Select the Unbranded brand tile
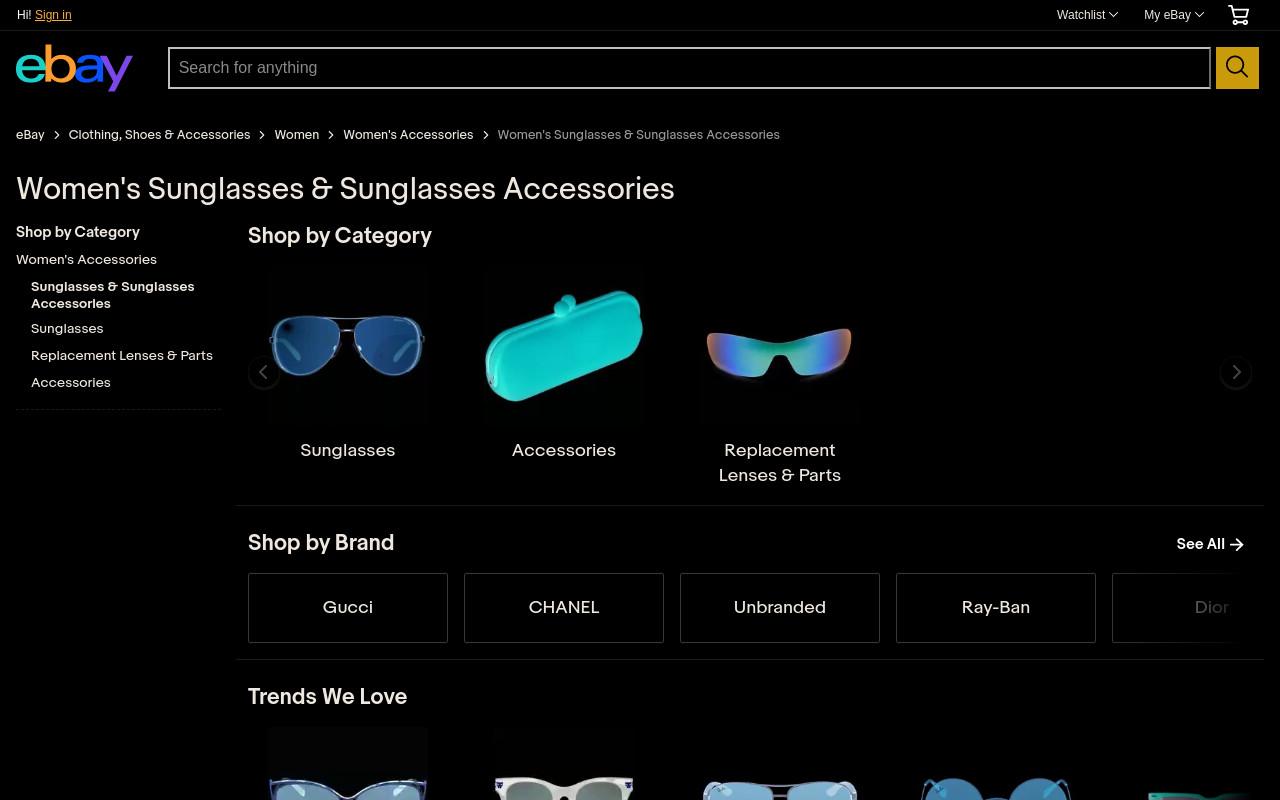The width and height of the screenshot is (1280, 800). click(x=780, y=608)
